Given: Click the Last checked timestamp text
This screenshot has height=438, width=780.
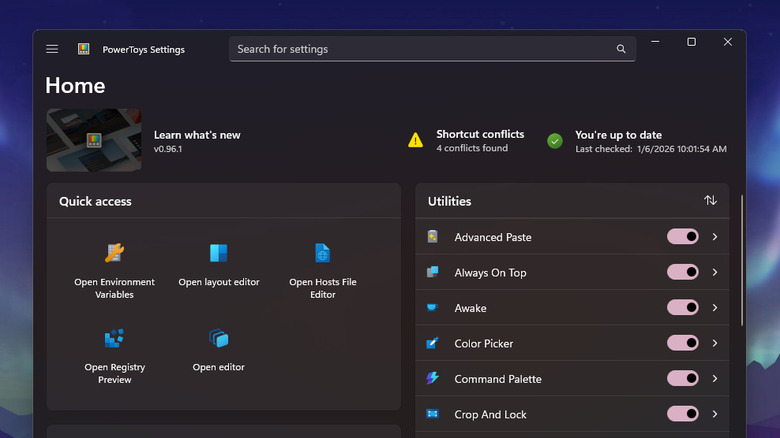Looking at the screenshot, I should click(651, 149).
